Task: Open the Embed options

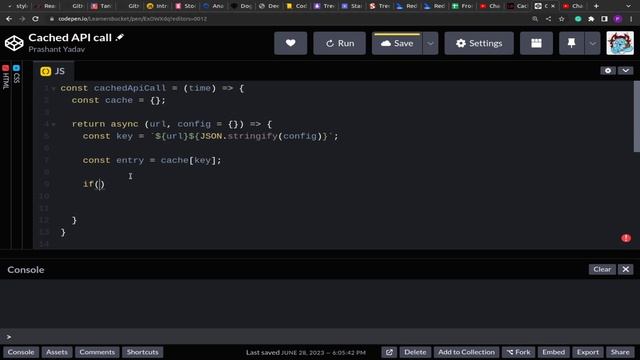Action: [x=553, y=352]
